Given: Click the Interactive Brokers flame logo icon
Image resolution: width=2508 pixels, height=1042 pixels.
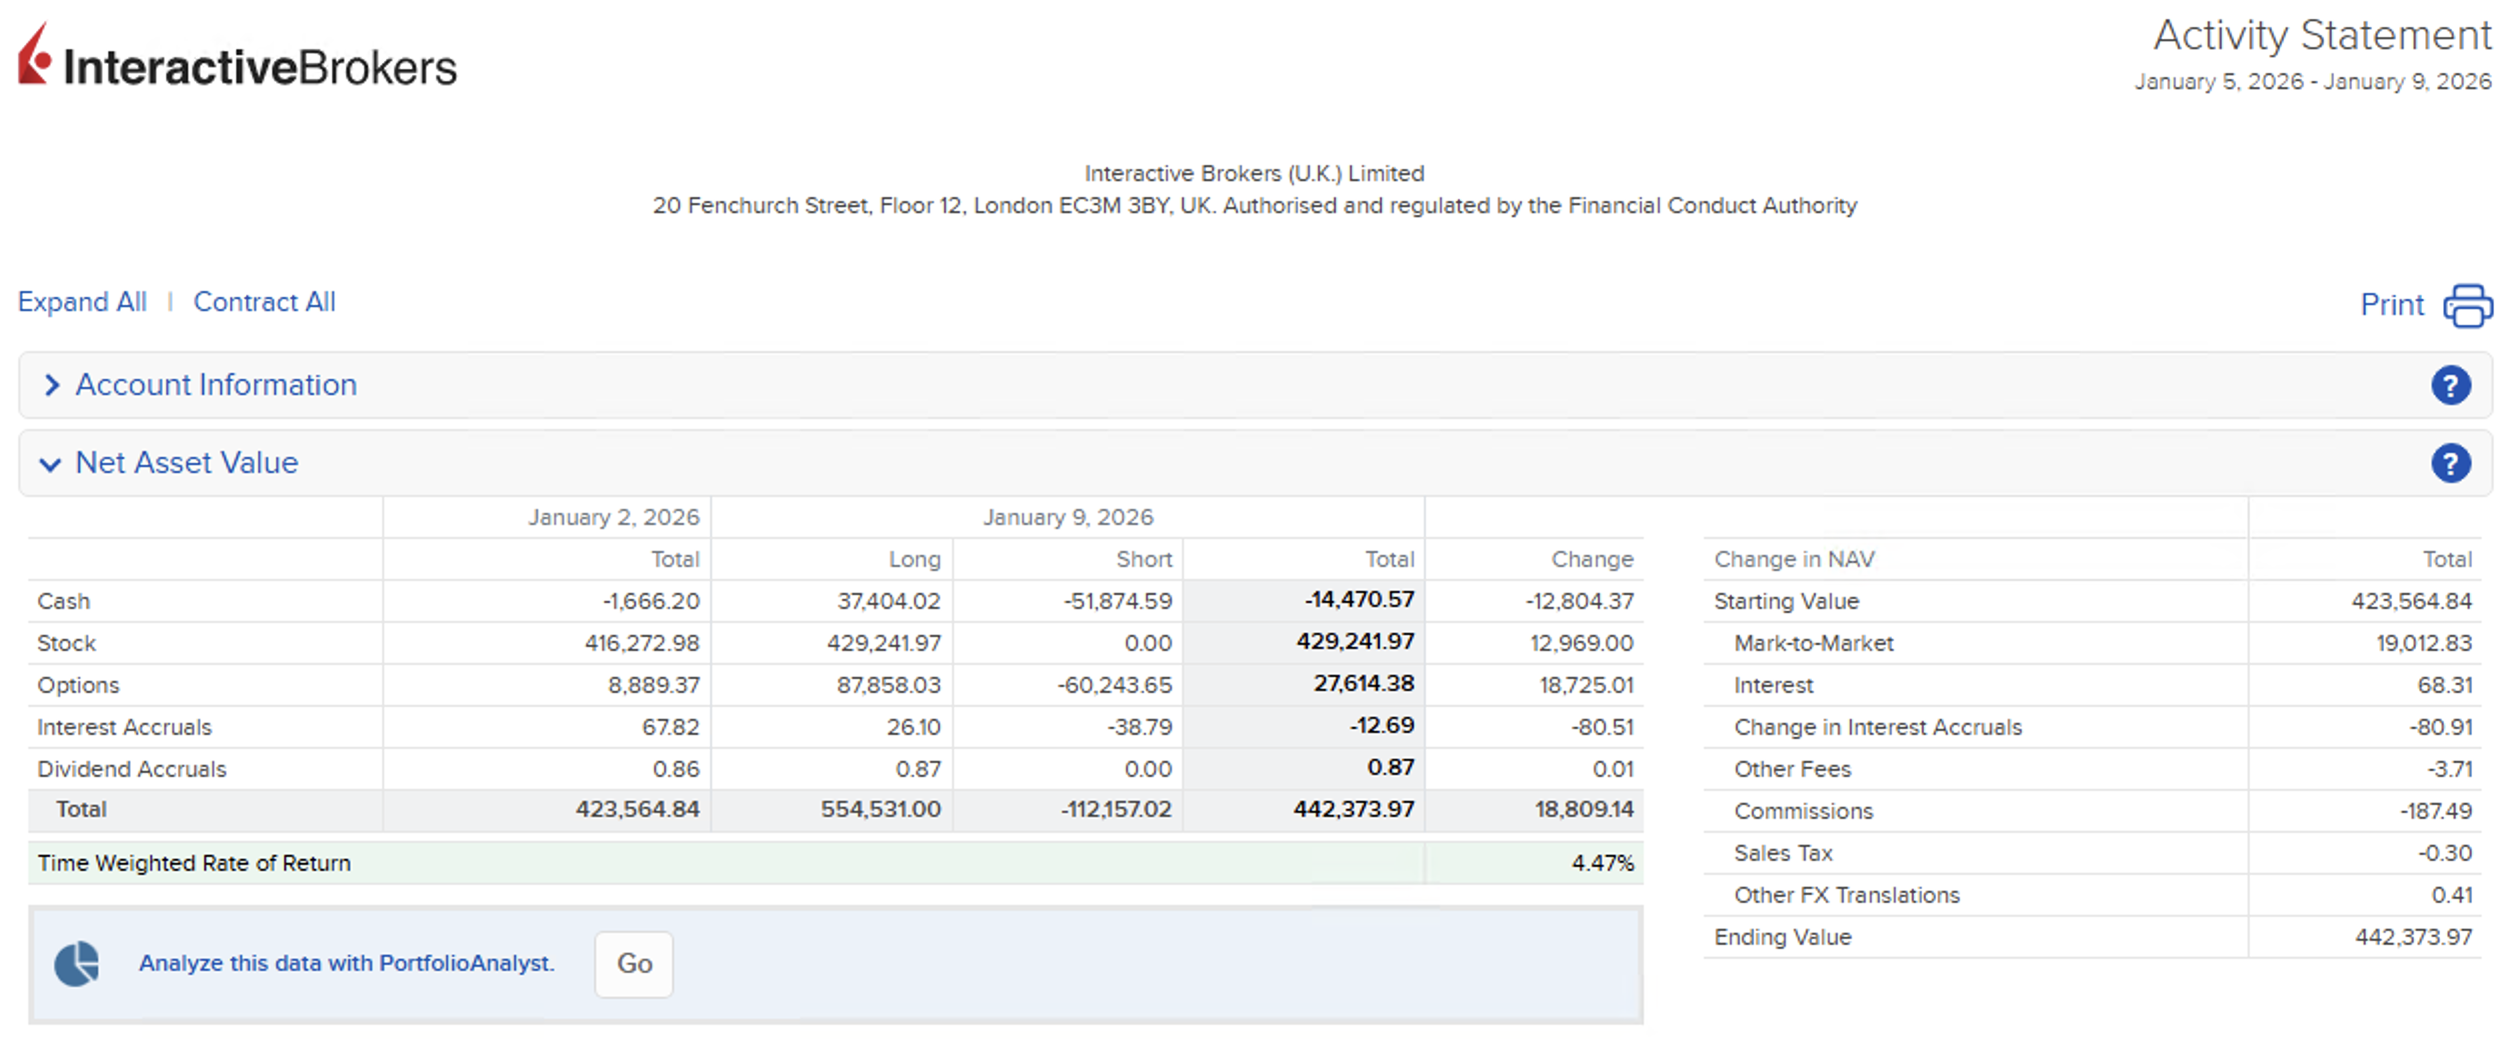Looking at the screenshot, I should point(34,56).
